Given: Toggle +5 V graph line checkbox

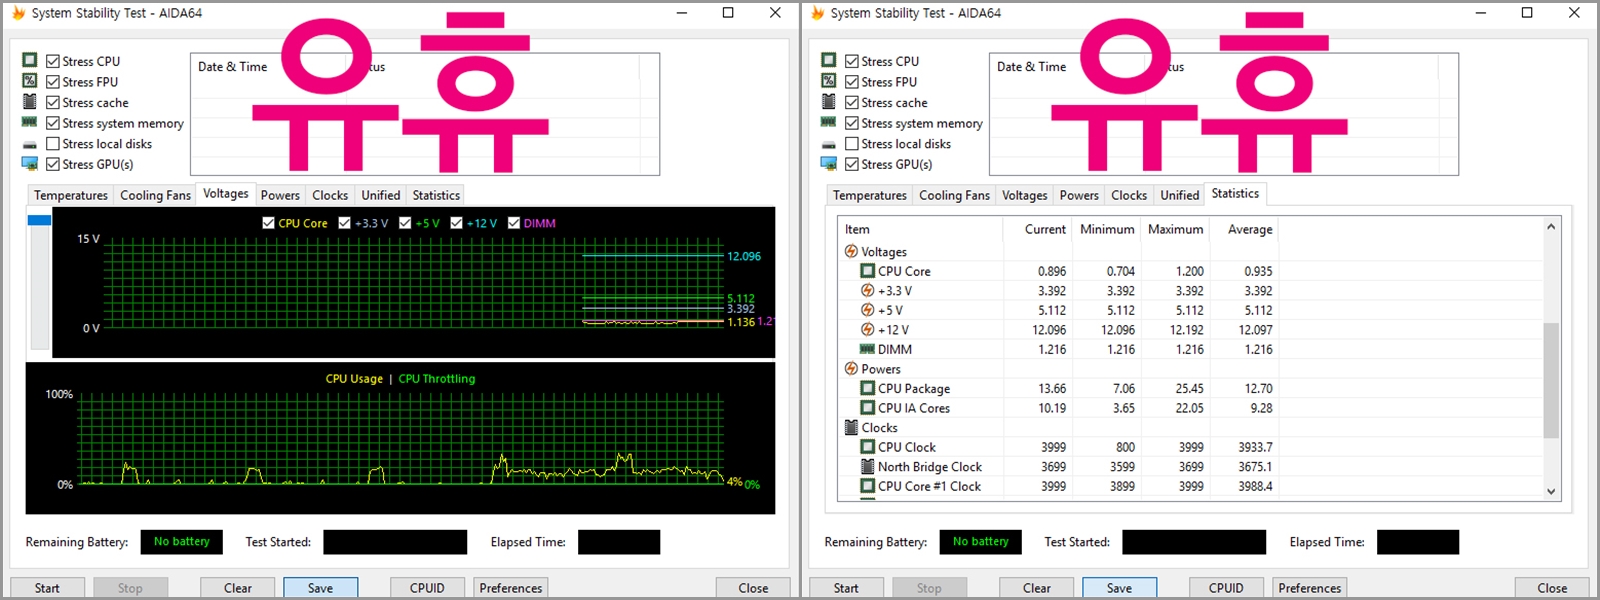Looking at the screenshot, I should coord(405,223).
